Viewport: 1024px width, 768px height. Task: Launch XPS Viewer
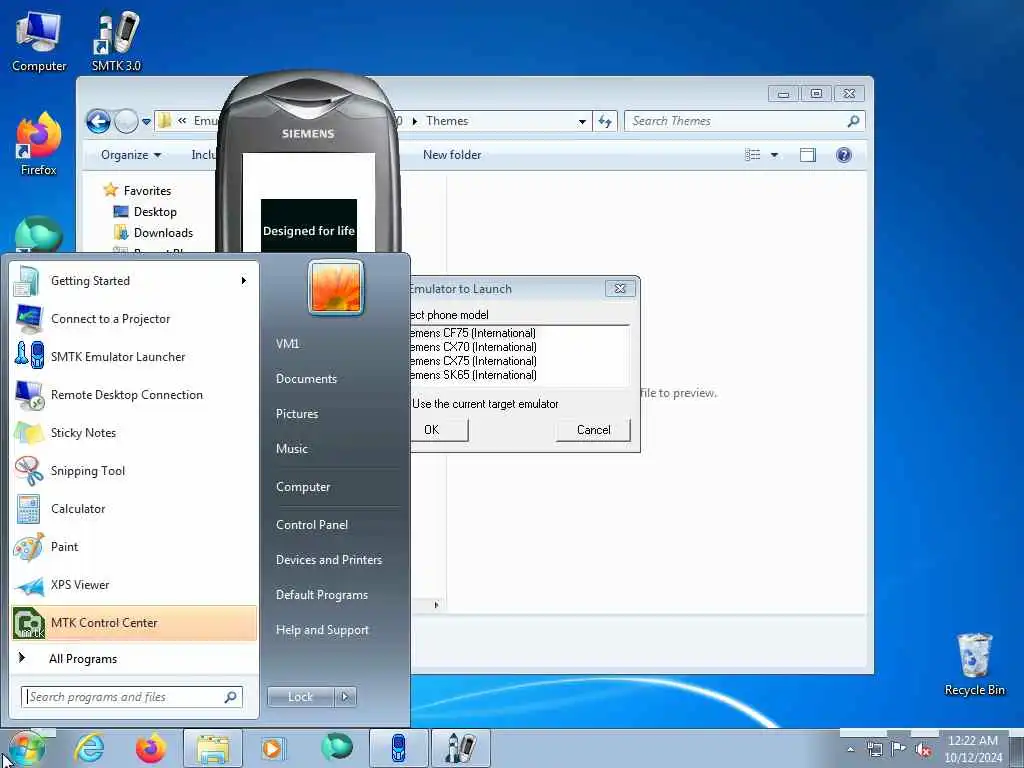[134, 584]
